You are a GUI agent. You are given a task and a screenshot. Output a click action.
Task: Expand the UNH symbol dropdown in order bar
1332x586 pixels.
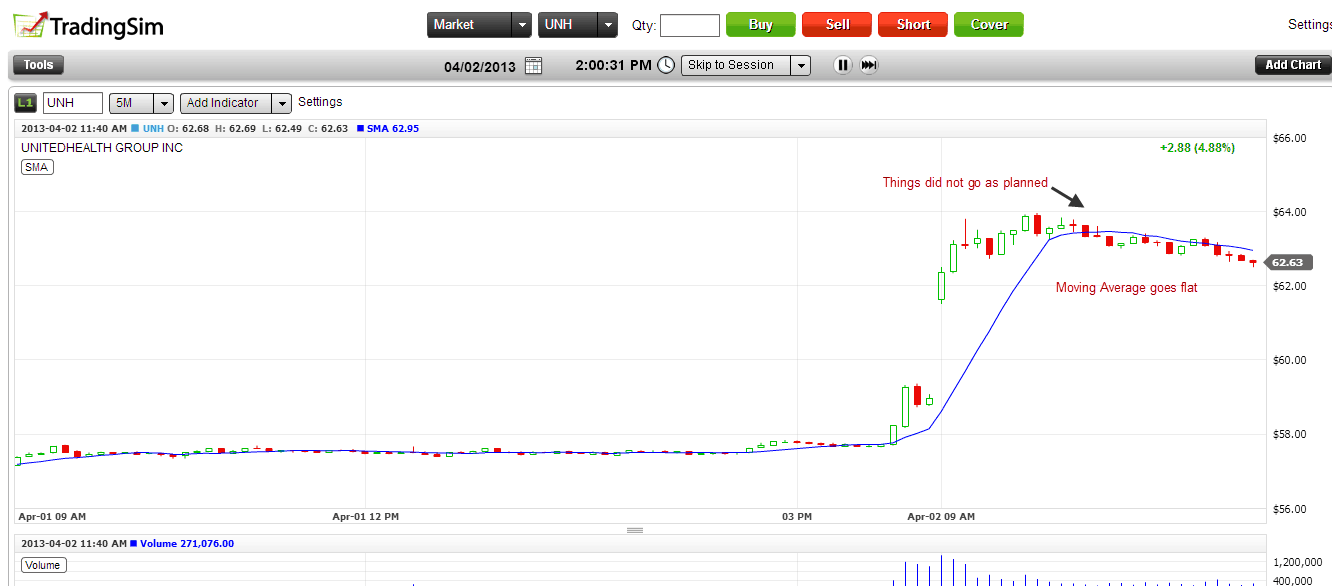[x=607, y=25]
